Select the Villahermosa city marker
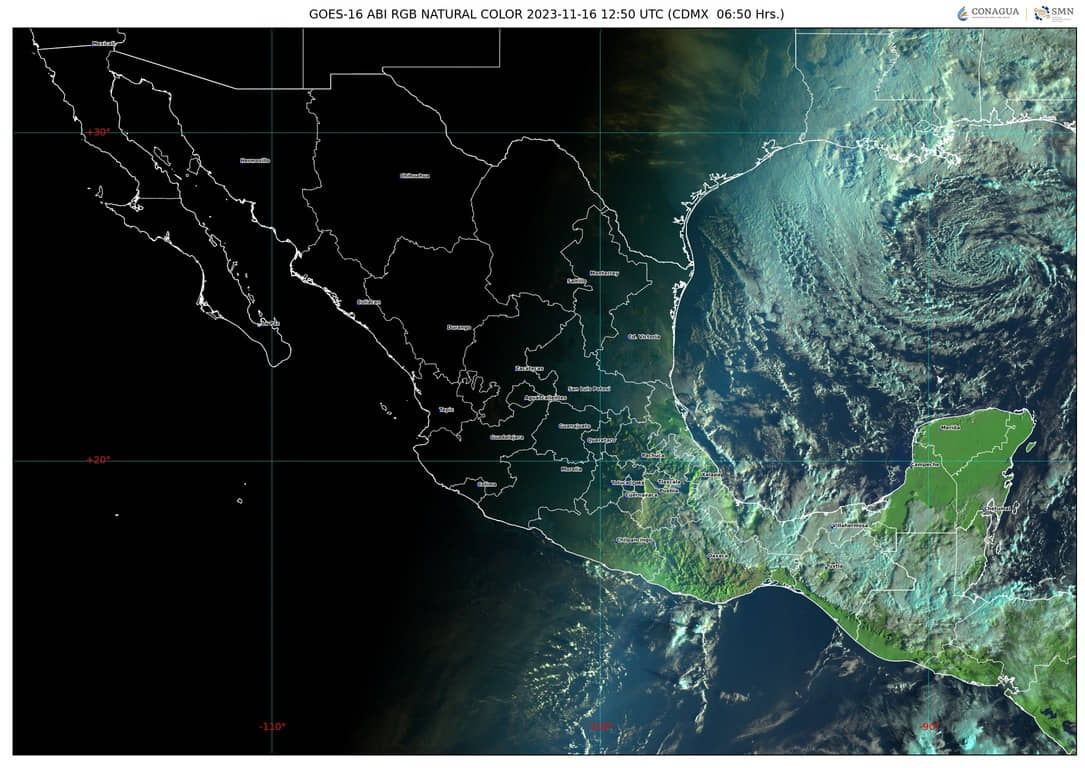This screenshot has width=1085, height=768. click(852, 524)
